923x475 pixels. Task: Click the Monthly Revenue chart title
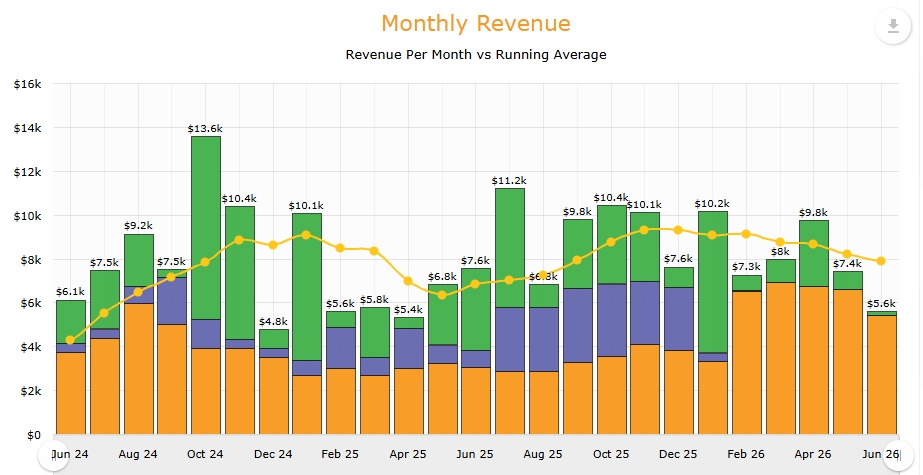(476, 24)
